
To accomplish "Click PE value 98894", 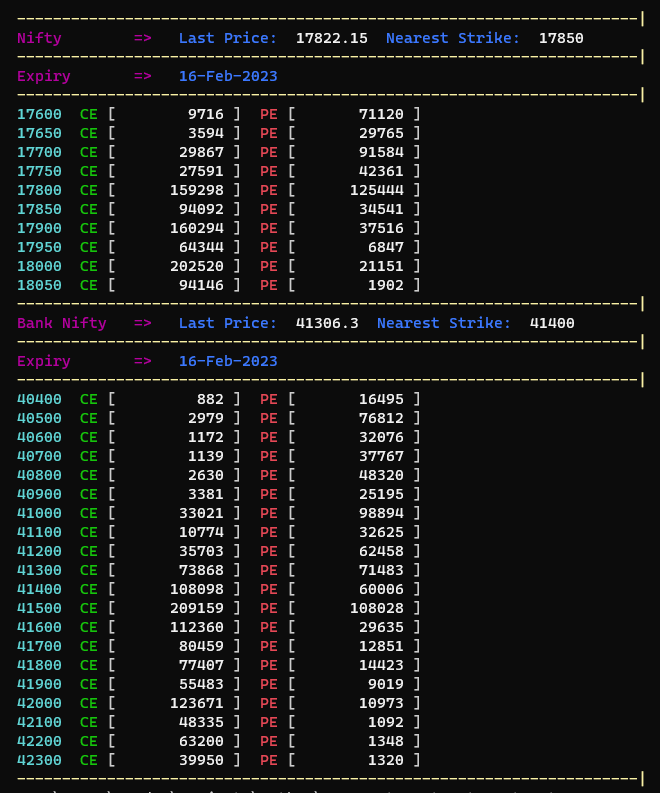I will pyautogui.click(x=381, y=513).
